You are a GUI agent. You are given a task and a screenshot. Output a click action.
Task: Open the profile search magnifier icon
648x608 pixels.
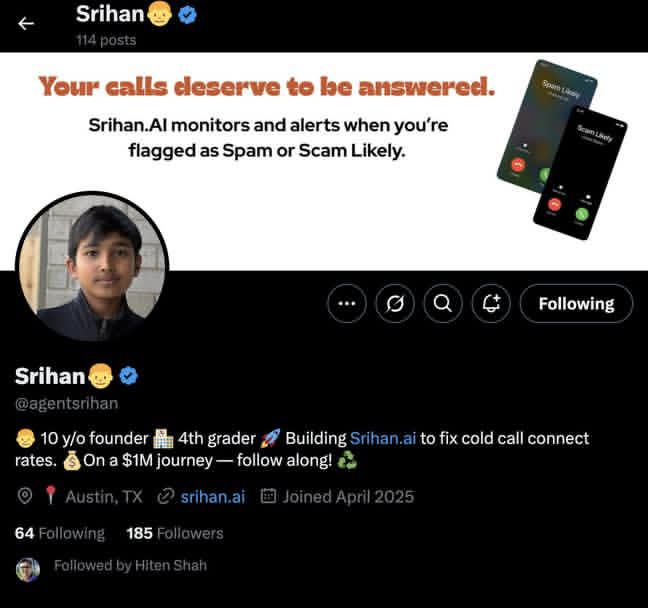click(443, 303)
